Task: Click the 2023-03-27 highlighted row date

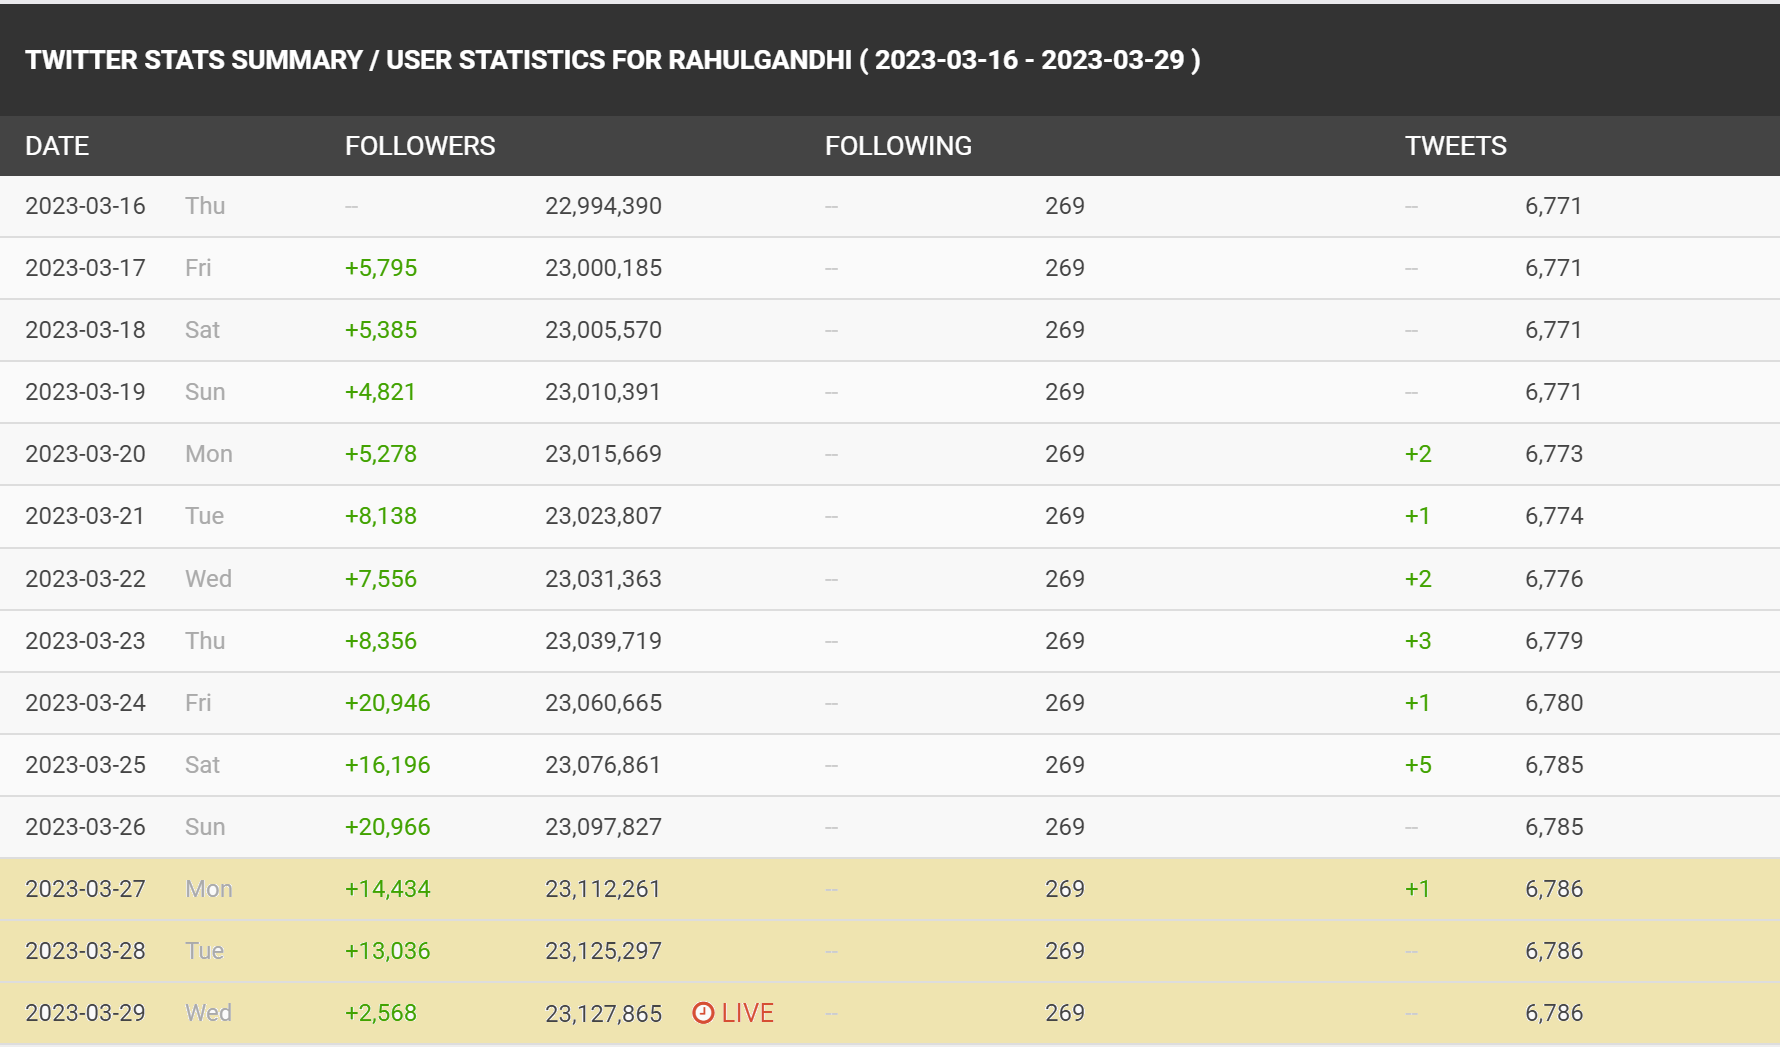Action: (85, 889)
